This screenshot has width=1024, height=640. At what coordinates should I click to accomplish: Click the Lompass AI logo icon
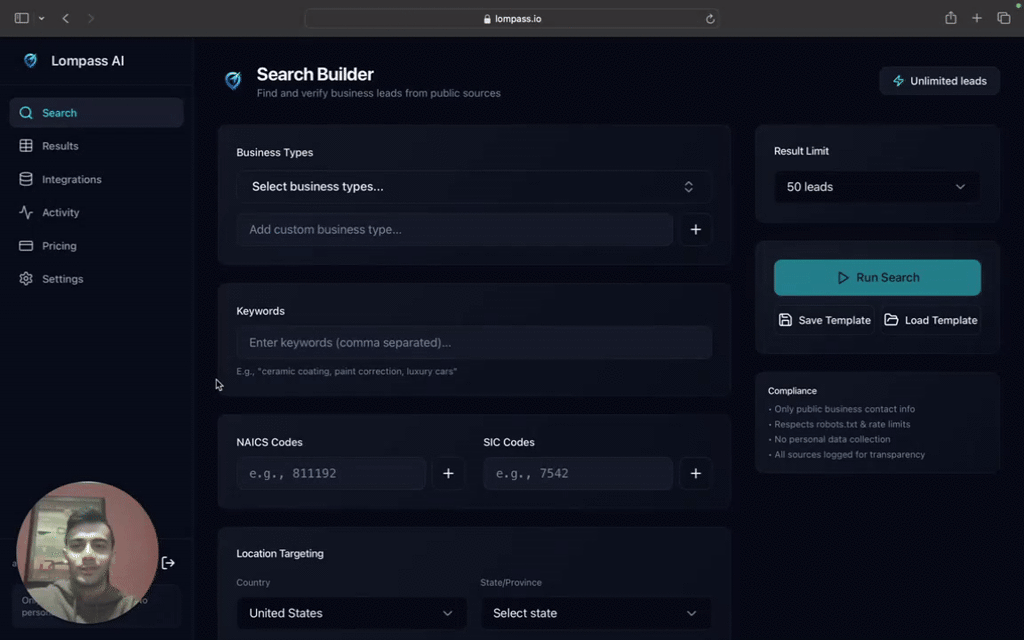coord(31,61)
